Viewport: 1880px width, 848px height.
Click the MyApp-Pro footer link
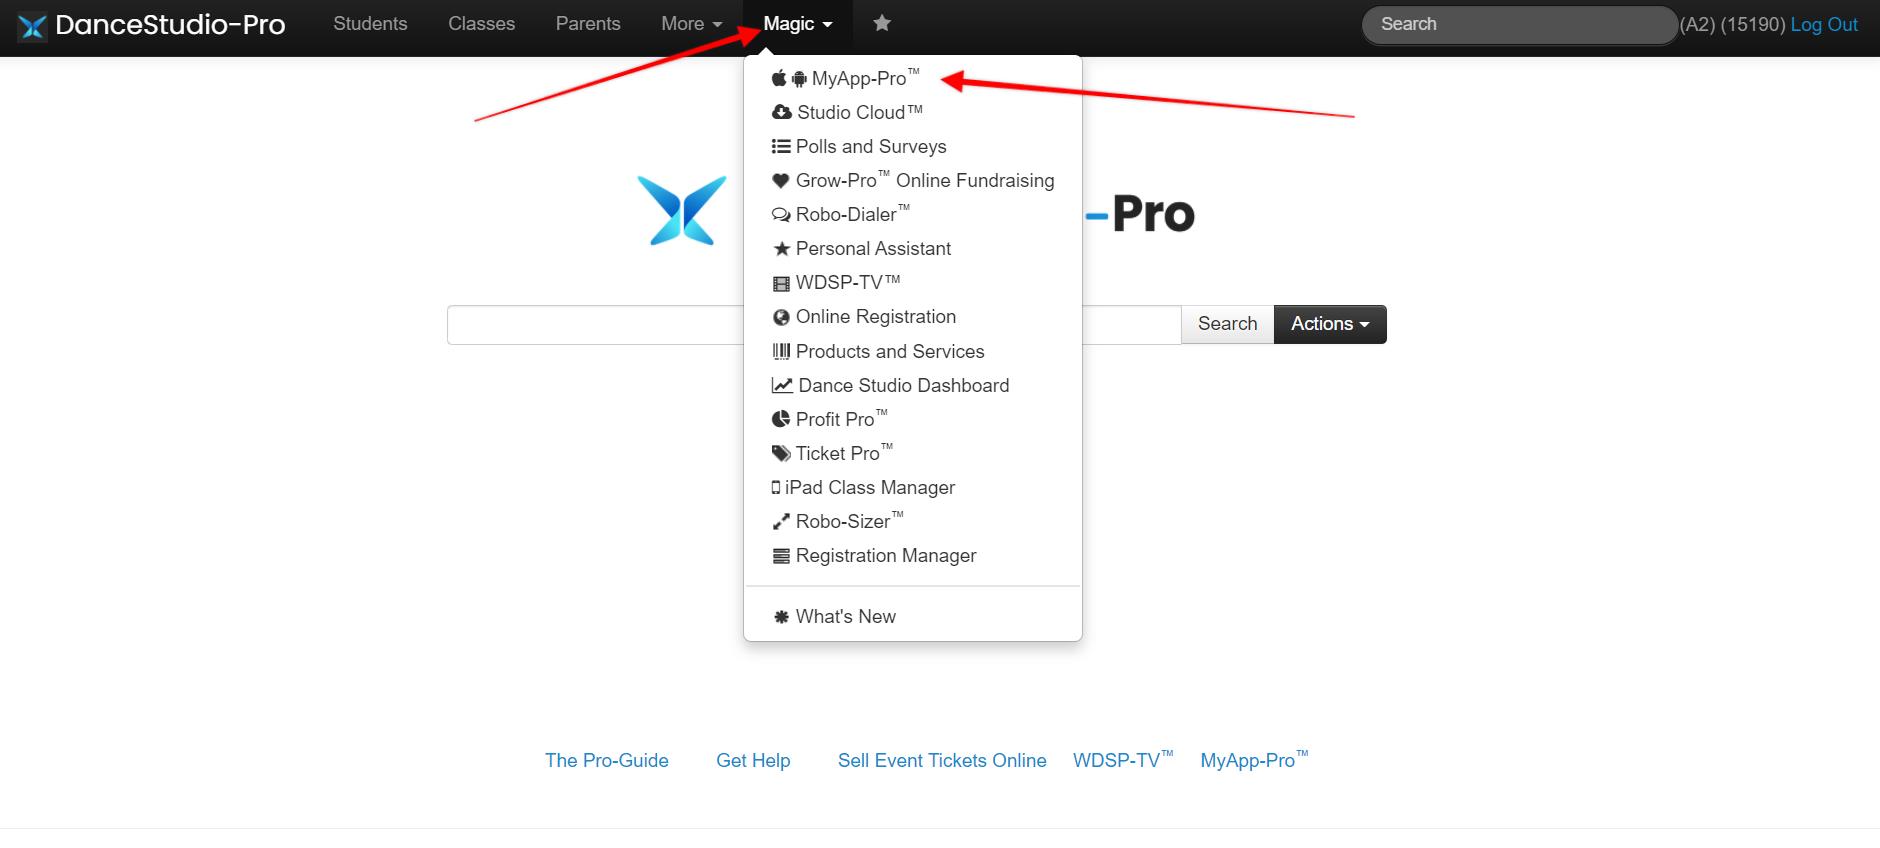click(x=1254, y=760)
